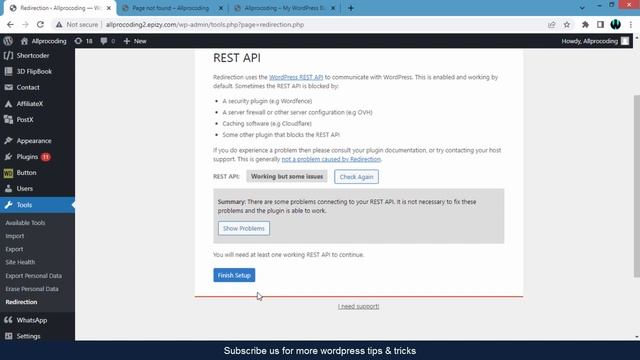640x360 pixels.
Task: Select the Tools menu in sidebar
Action: tap(37, 205)
